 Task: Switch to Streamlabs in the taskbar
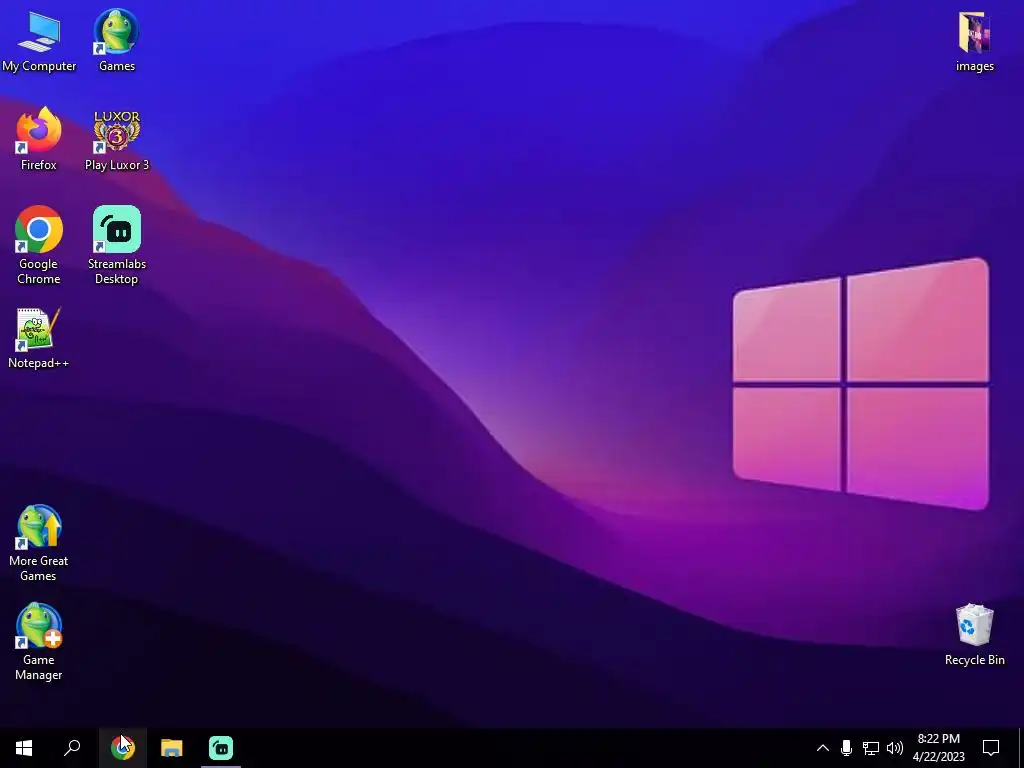click(x=221, y=748)
